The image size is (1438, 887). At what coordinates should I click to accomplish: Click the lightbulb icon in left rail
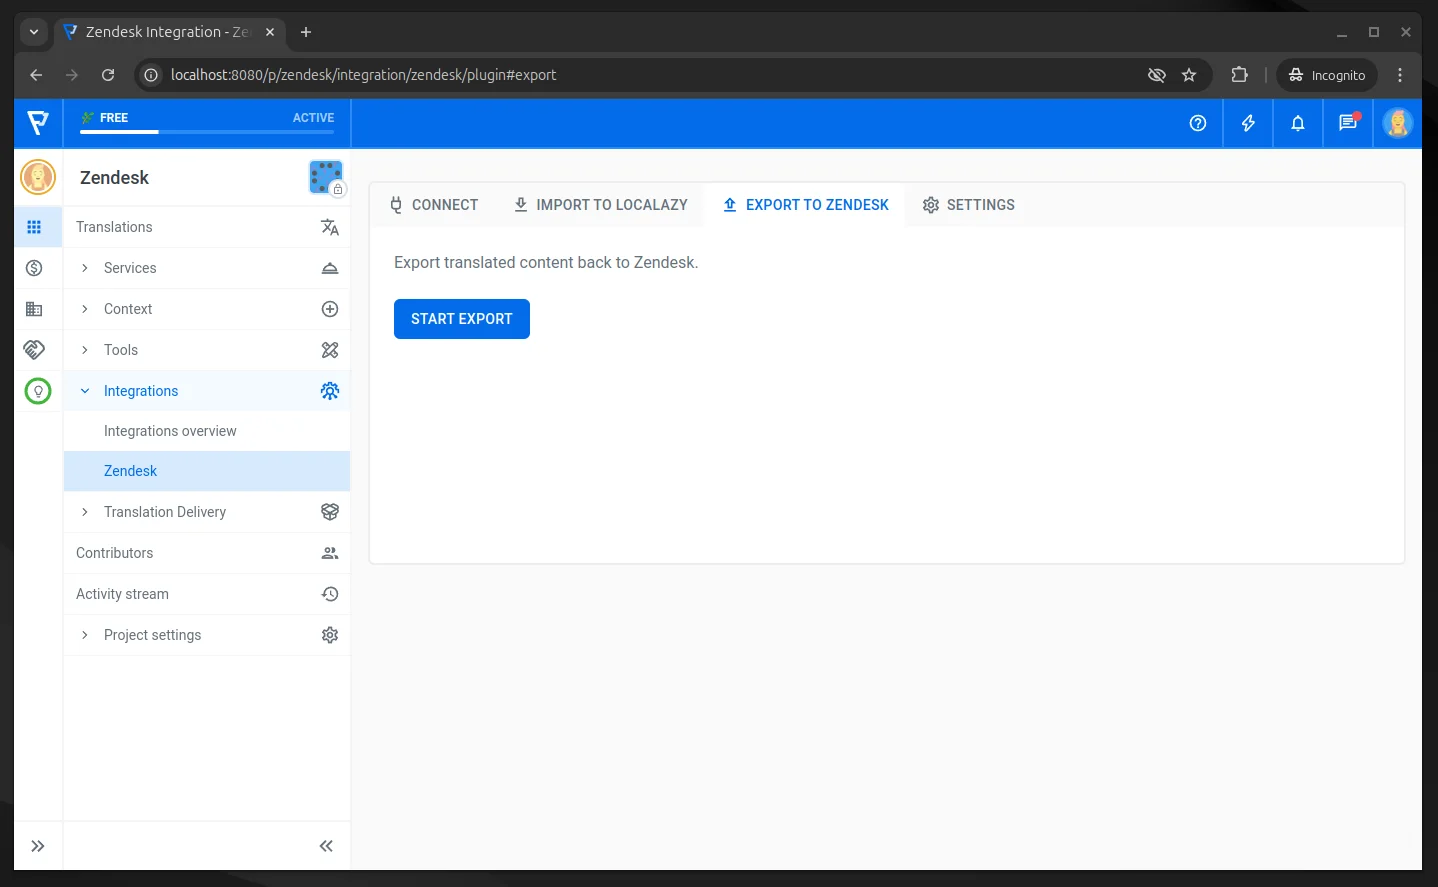[x=38, y=391]
